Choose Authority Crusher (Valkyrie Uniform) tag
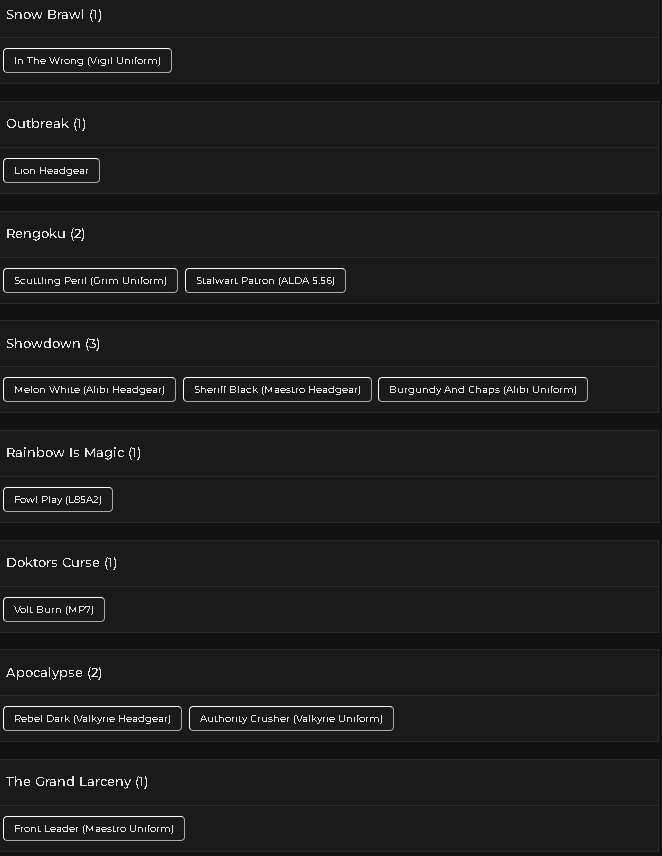 pos(291,718)
